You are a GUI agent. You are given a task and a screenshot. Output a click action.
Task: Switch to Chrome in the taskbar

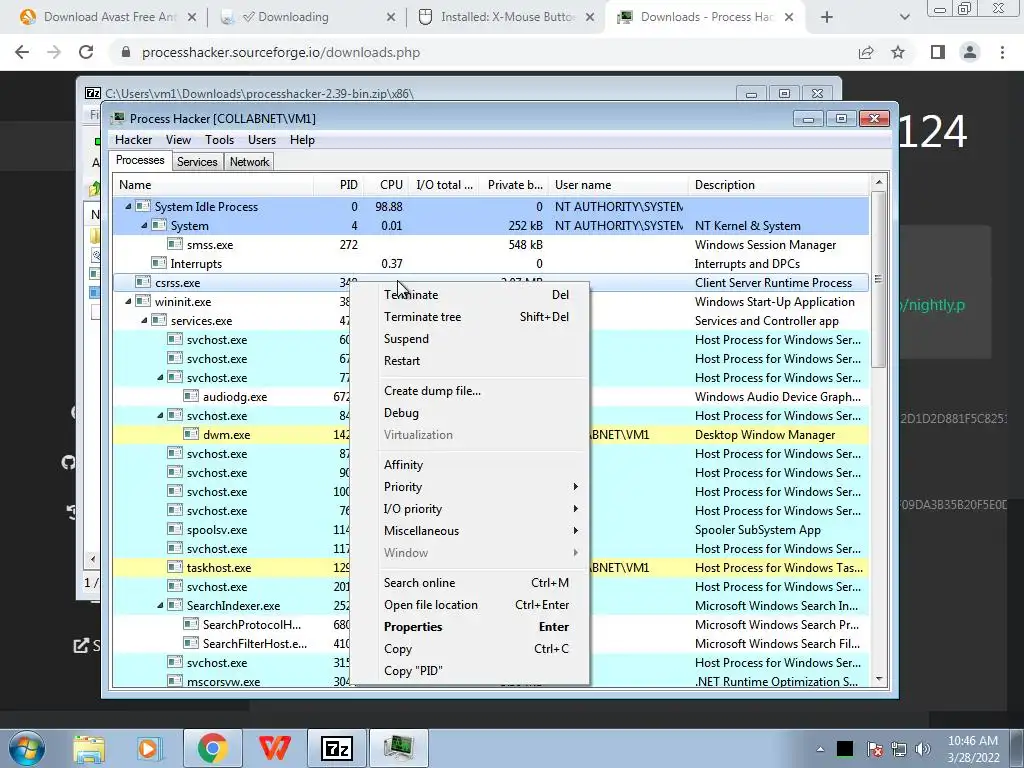[x=212, y=748]
